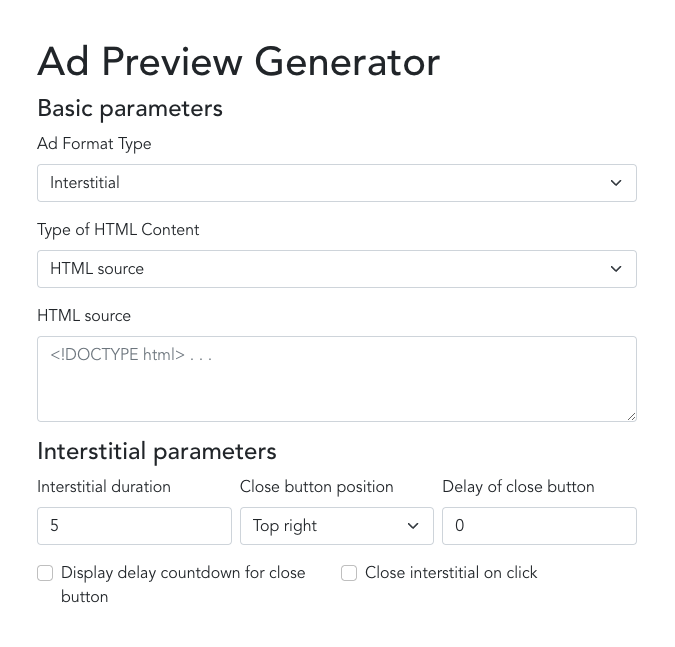The height and width of the screenshot is (647, 675).
Task: Check the Close interstitial on click box
Action: [x=349, y=573]
